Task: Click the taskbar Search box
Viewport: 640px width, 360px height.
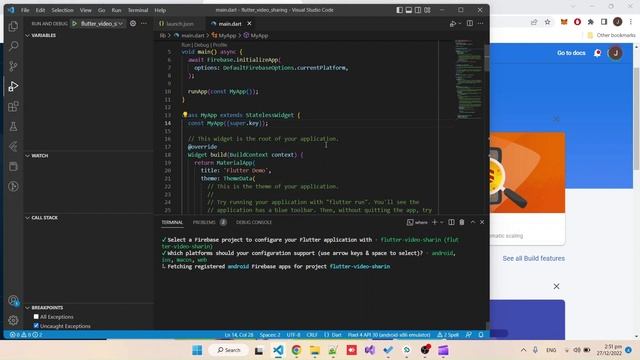Action: 229,350
